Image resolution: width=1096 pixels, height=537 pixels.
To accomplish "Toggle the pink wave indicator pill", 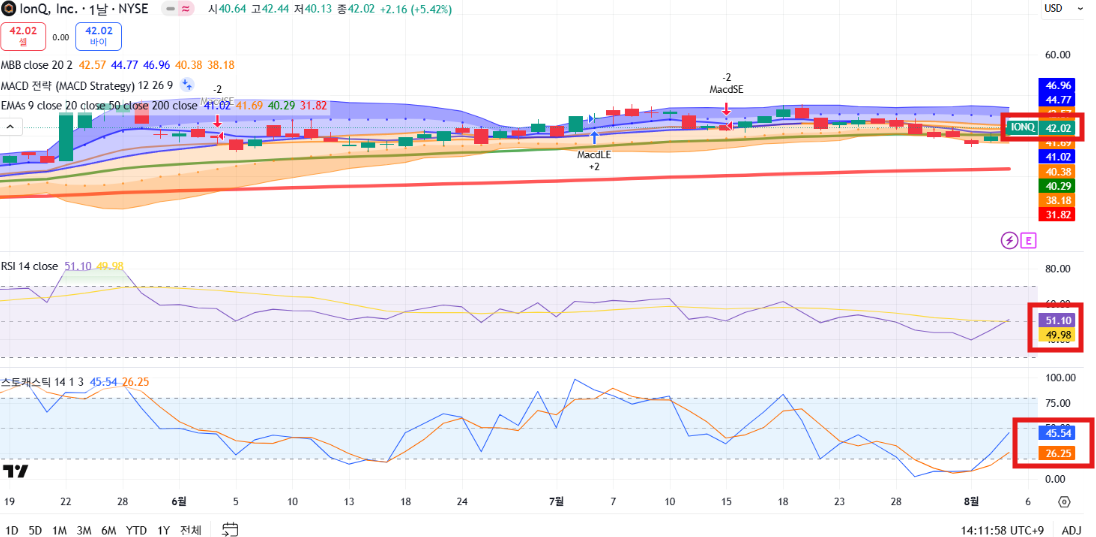I will (x=185, y=10).
